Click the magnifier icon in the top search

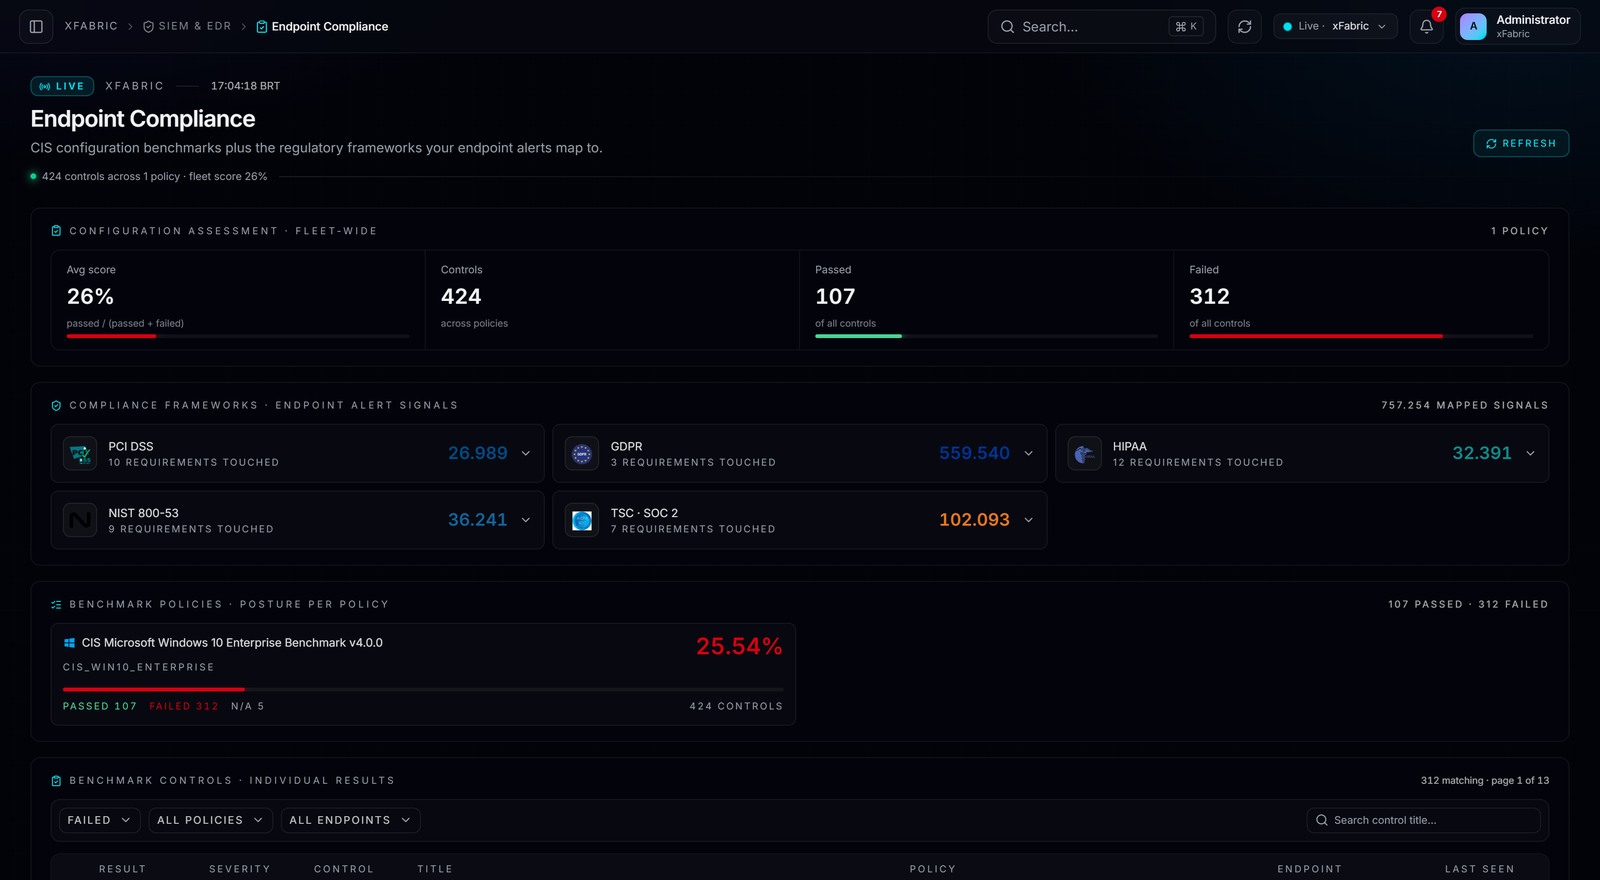(1007, 27)
